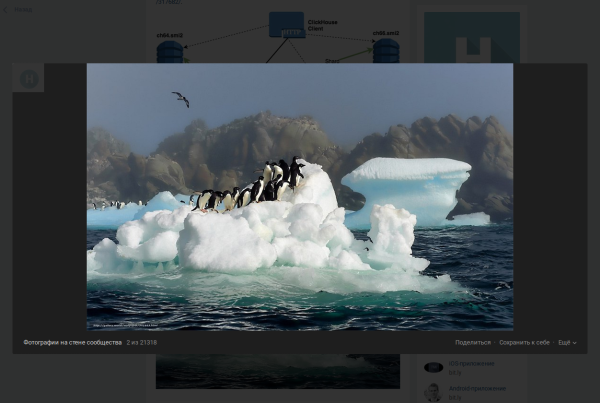This screenshot has height=403, width=600.
Task: Open the iOS-приложение link
Action: click(x=471, y=364)
